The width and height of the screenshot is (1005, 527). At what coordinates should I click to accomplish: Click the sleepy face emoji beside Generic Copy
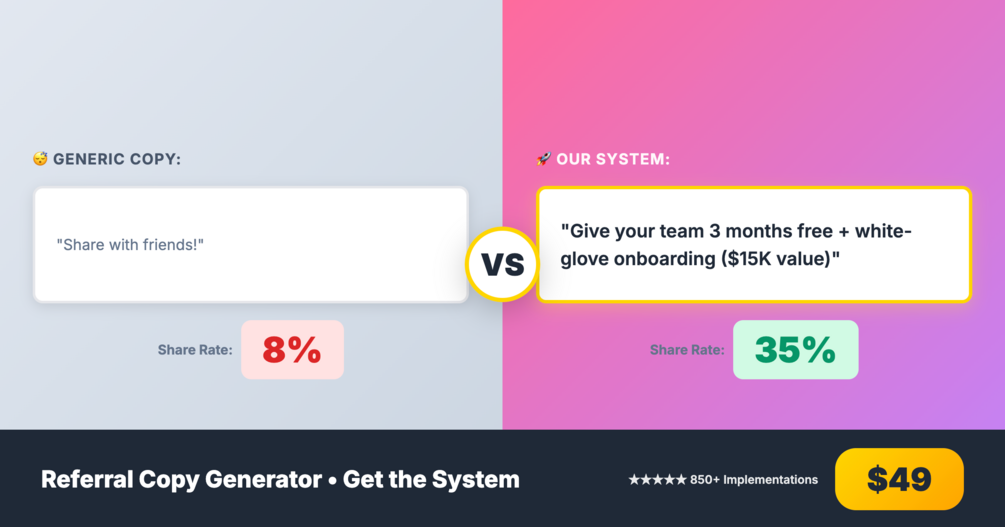pos(40,159)
